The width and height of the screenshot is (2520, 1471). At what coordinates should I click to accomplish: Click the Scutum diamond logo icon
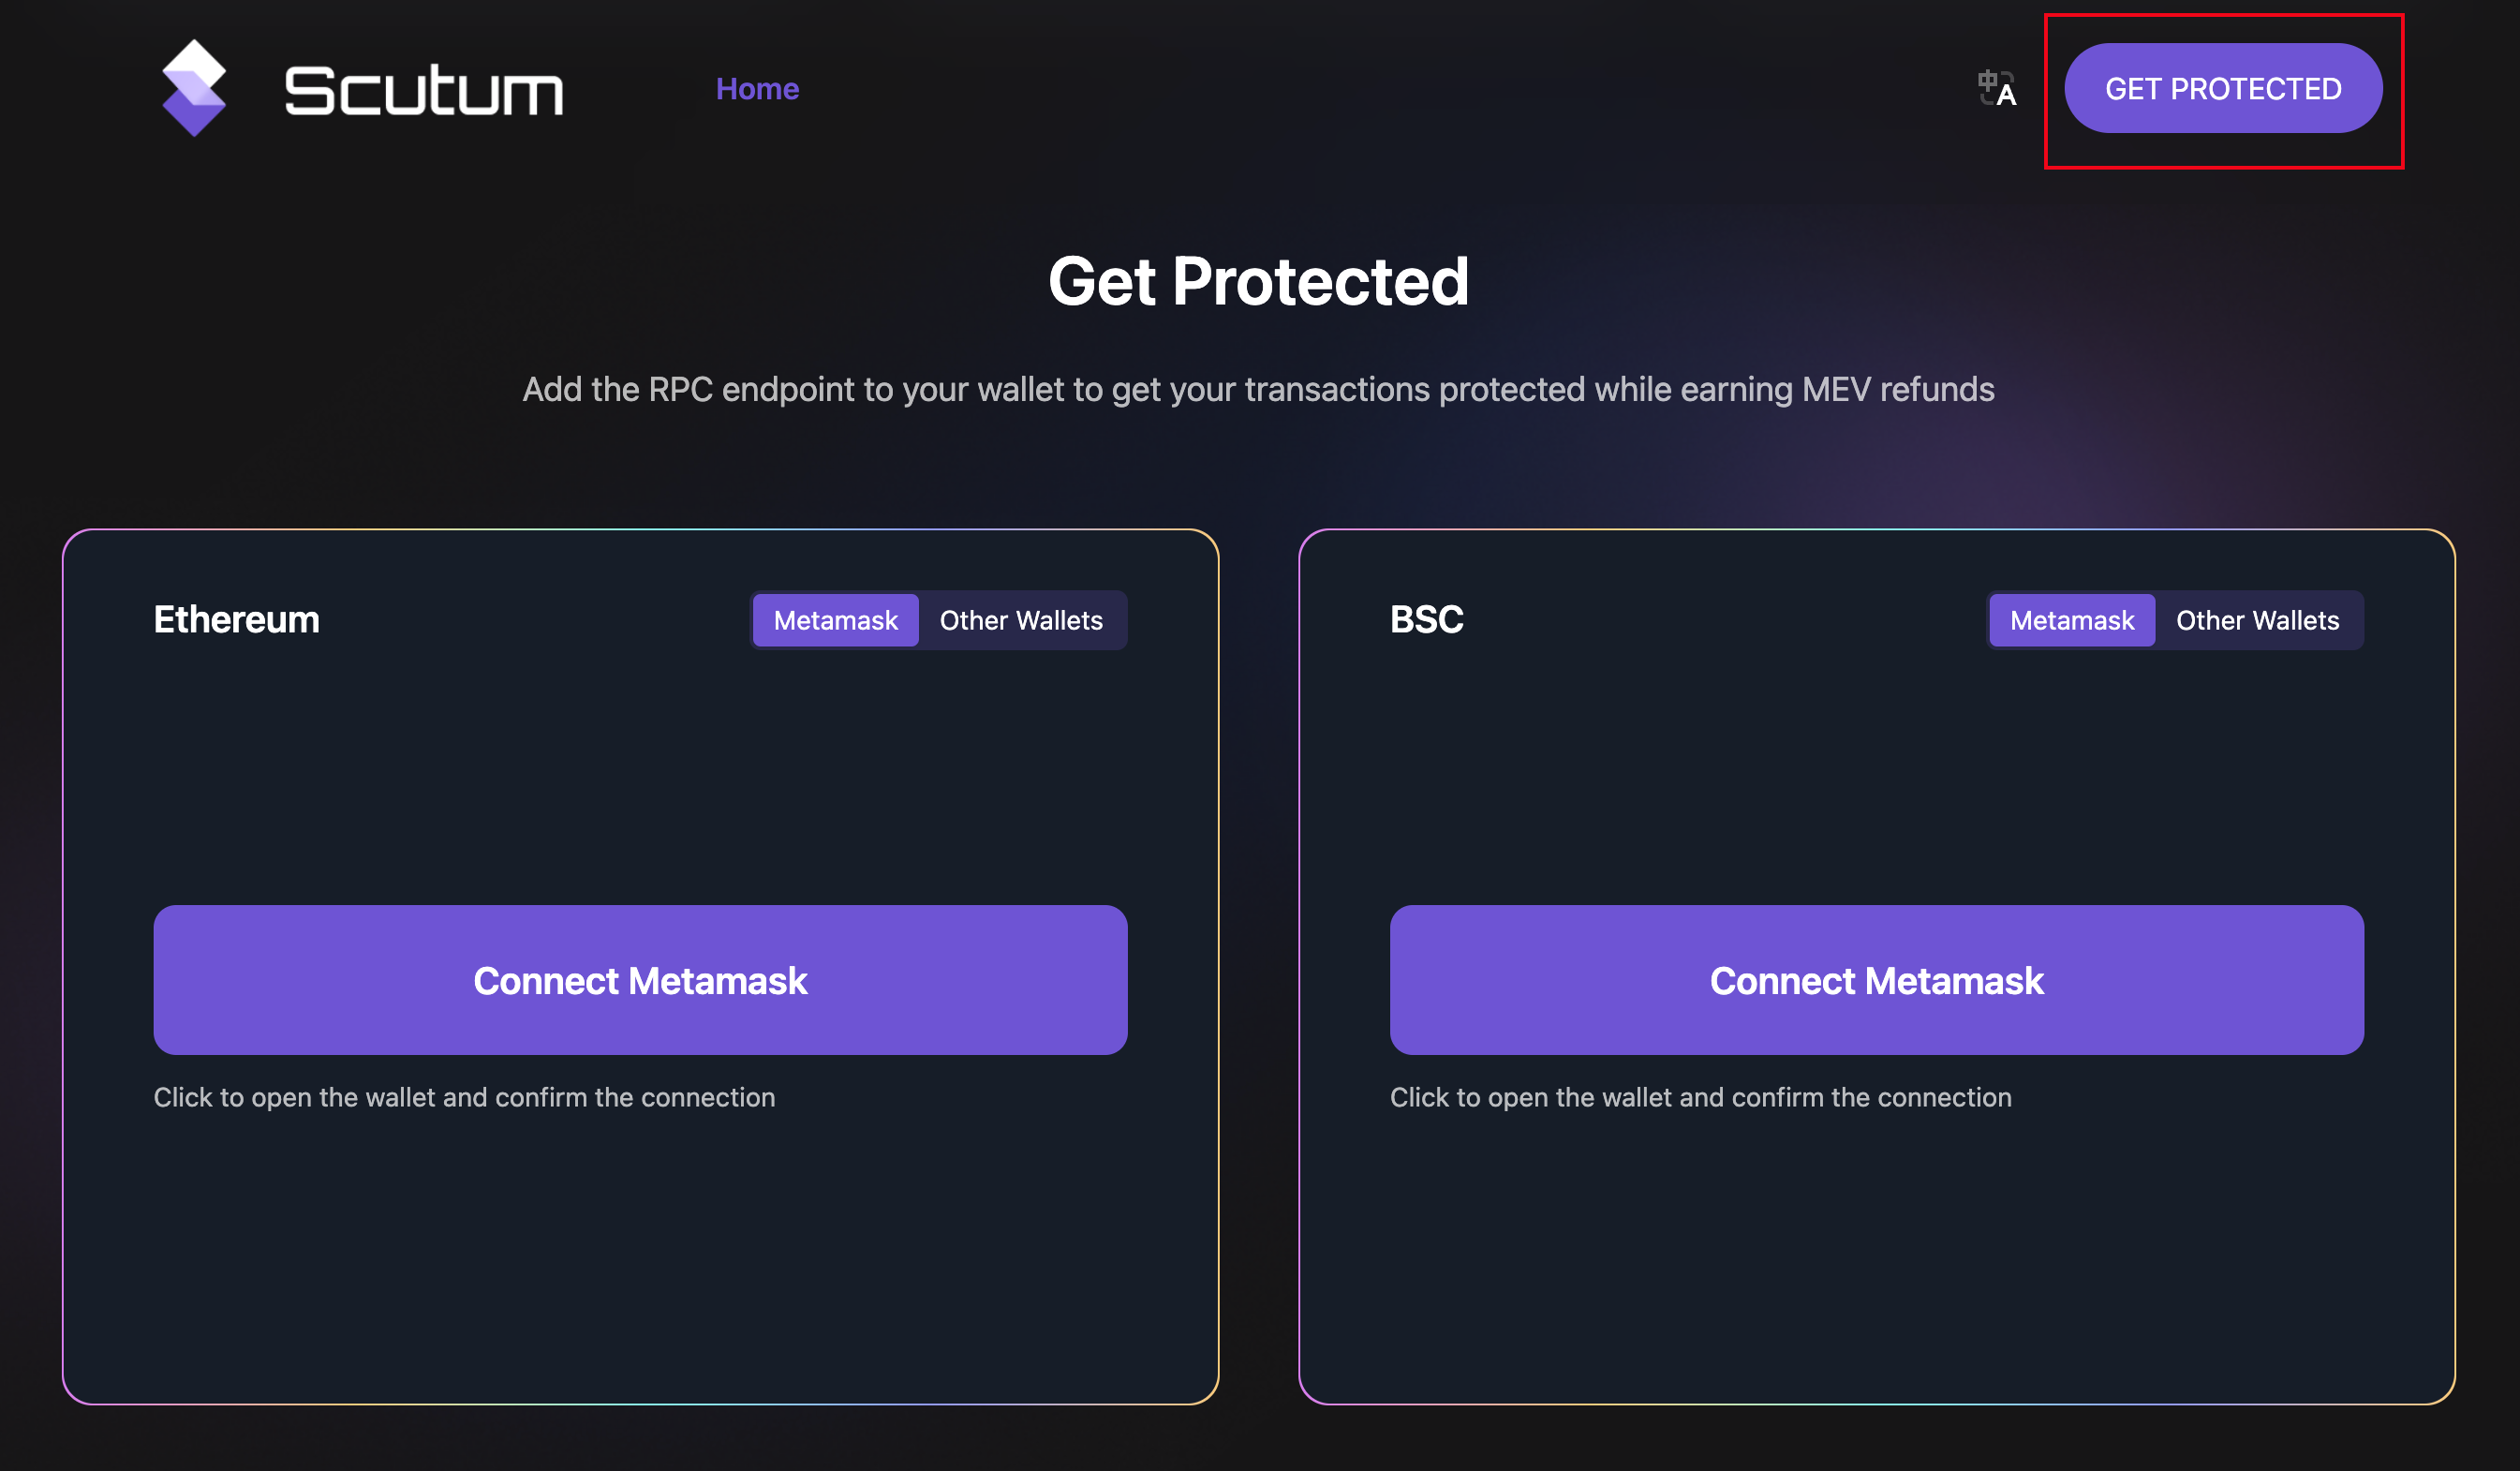click(x=194, y=88)
